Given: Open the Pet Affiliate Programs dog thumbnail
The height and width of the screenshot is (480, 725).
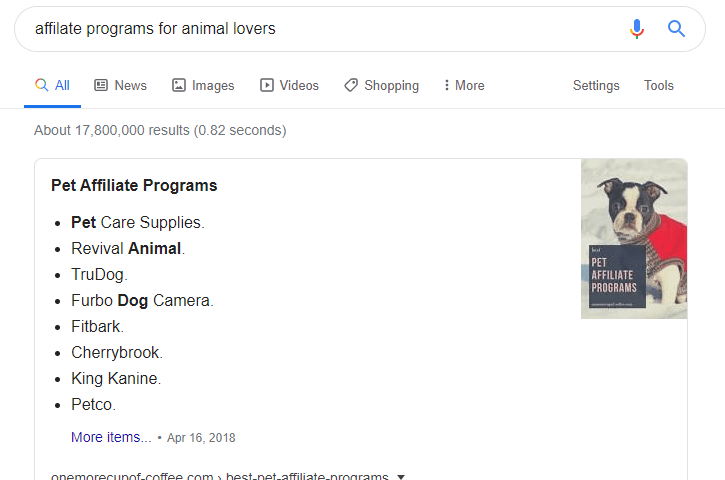Looking at the screenshot, I should 634,239.
